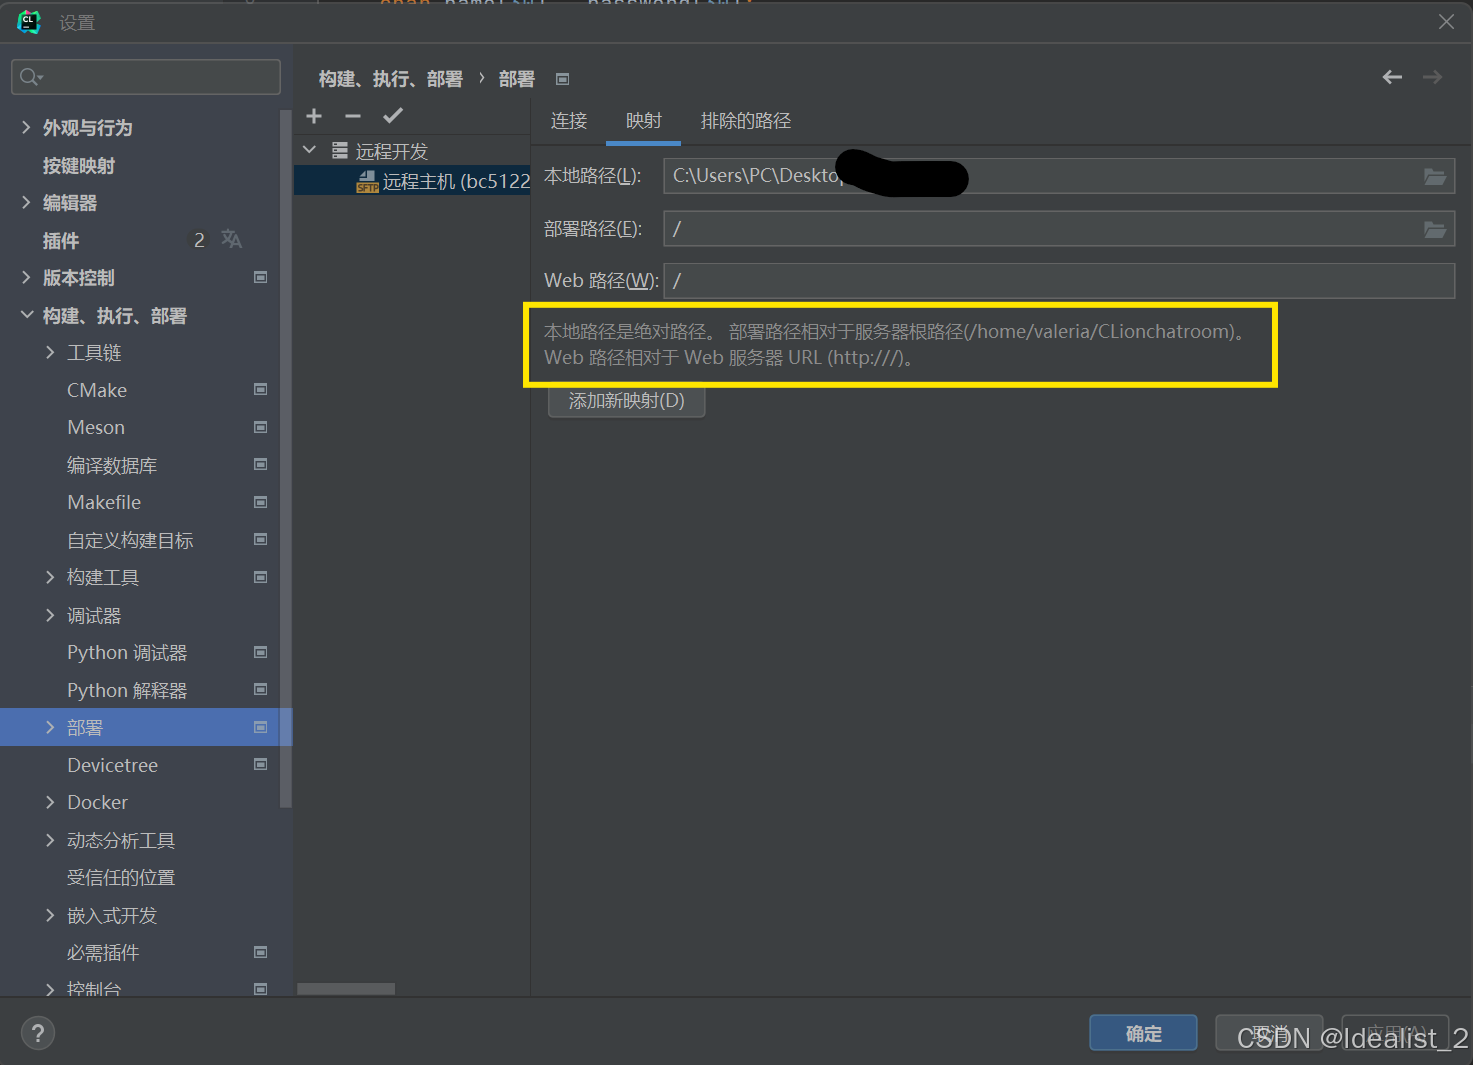Click 构建、执行、部署 breadcrumb link

pos(390,79)
